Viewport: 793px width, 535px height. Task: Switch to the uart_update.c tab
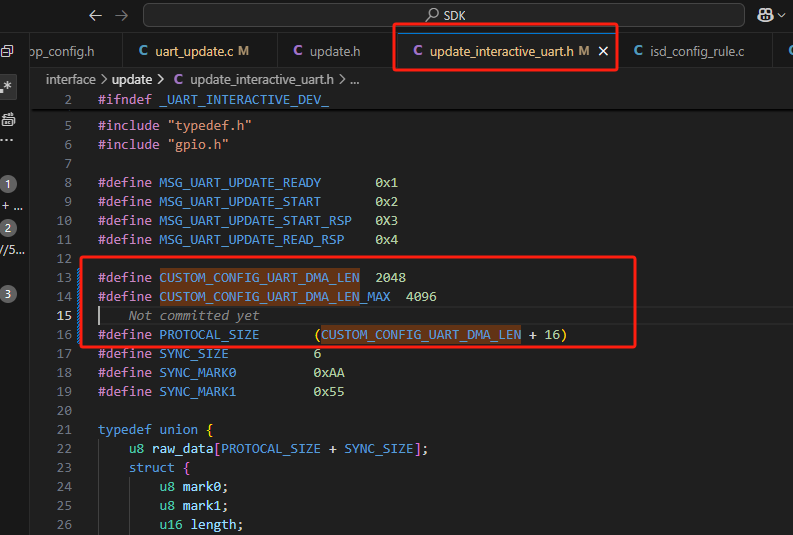(200, 51)
